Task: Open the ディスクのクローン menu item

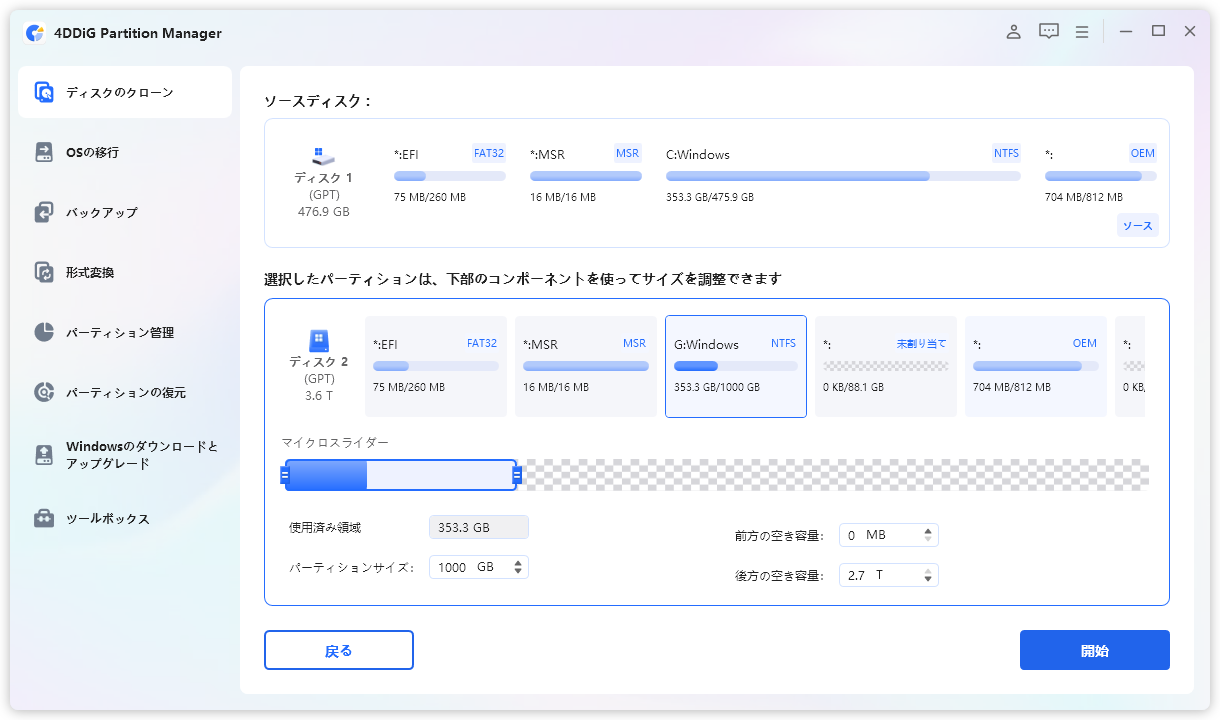Action: 125,92
